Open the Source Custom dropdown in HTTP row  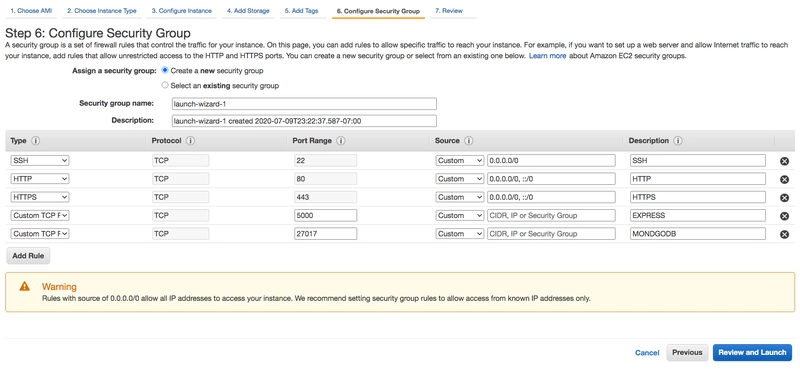click(x=460, y=179)
